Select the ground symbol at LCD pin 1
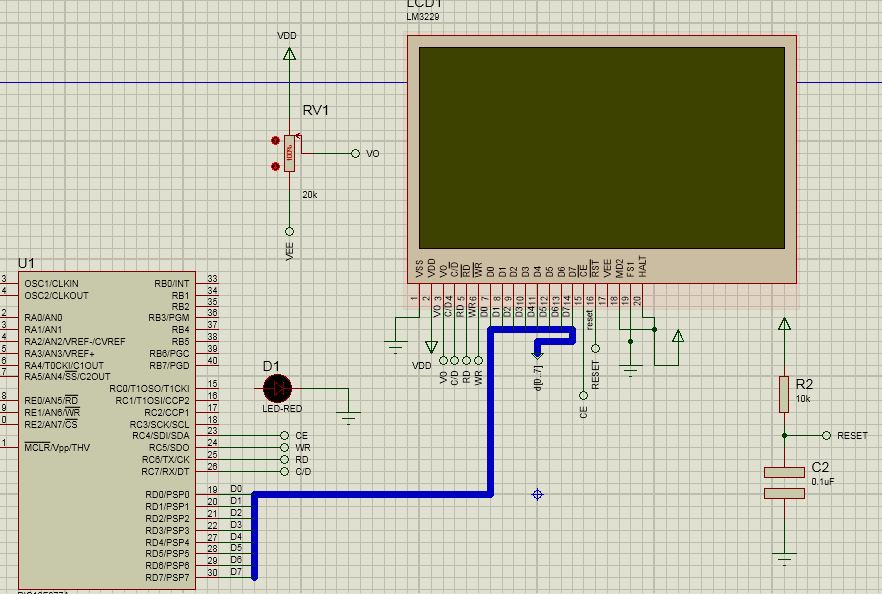Screen dimensions: 882x594 395,346
